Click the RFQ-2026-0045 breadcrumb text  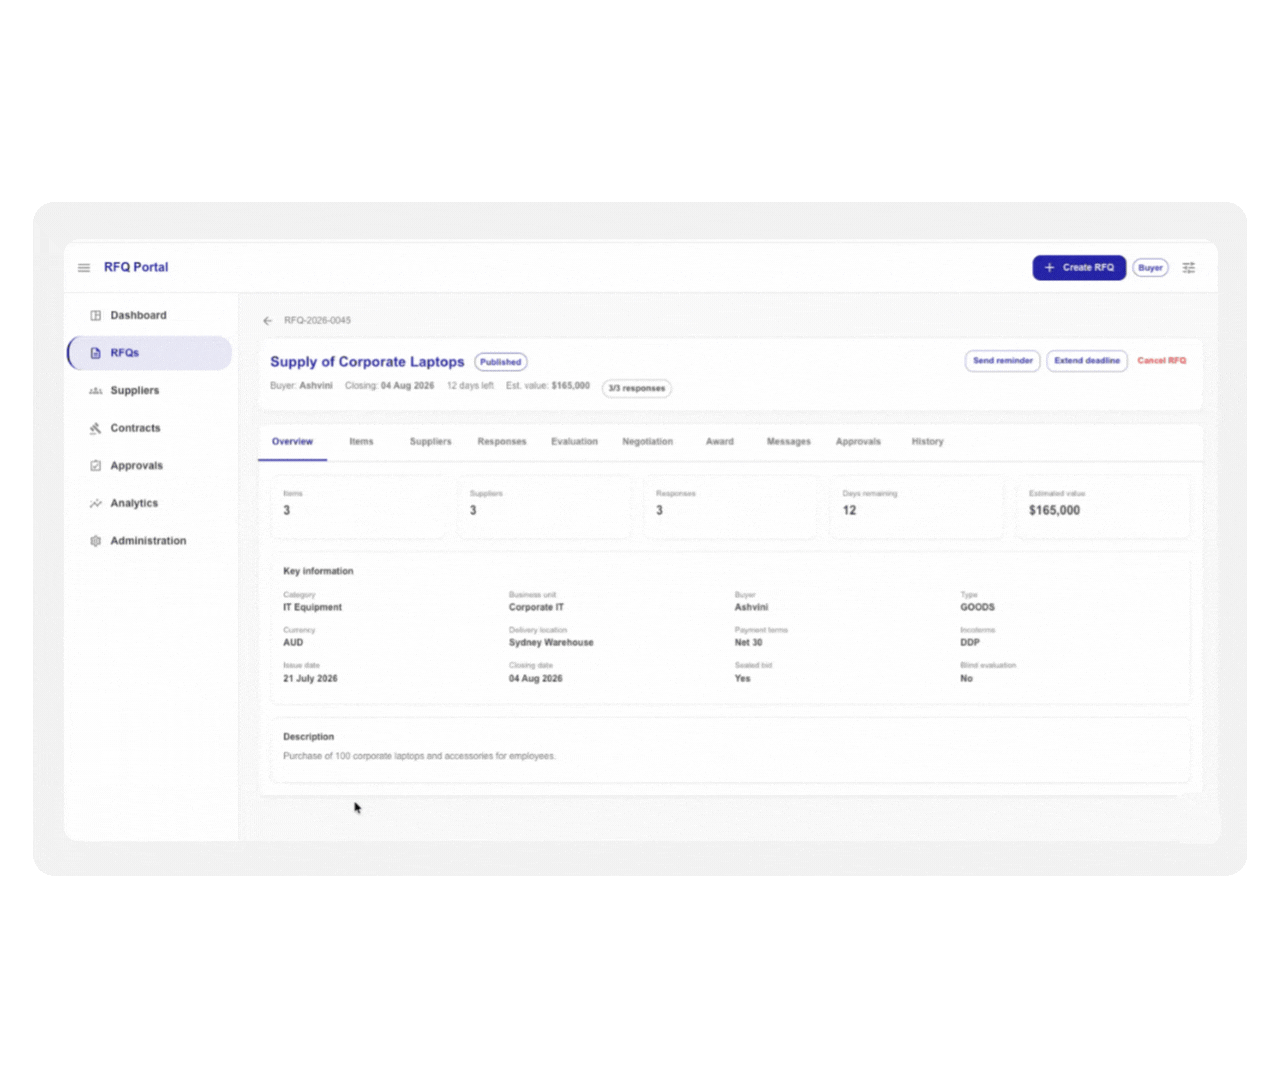point(317,321)
